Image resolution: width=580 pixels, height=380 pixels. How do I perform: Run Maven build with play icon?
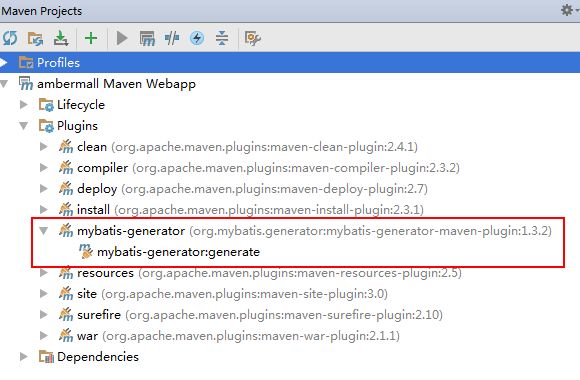(x=122, y=38)
